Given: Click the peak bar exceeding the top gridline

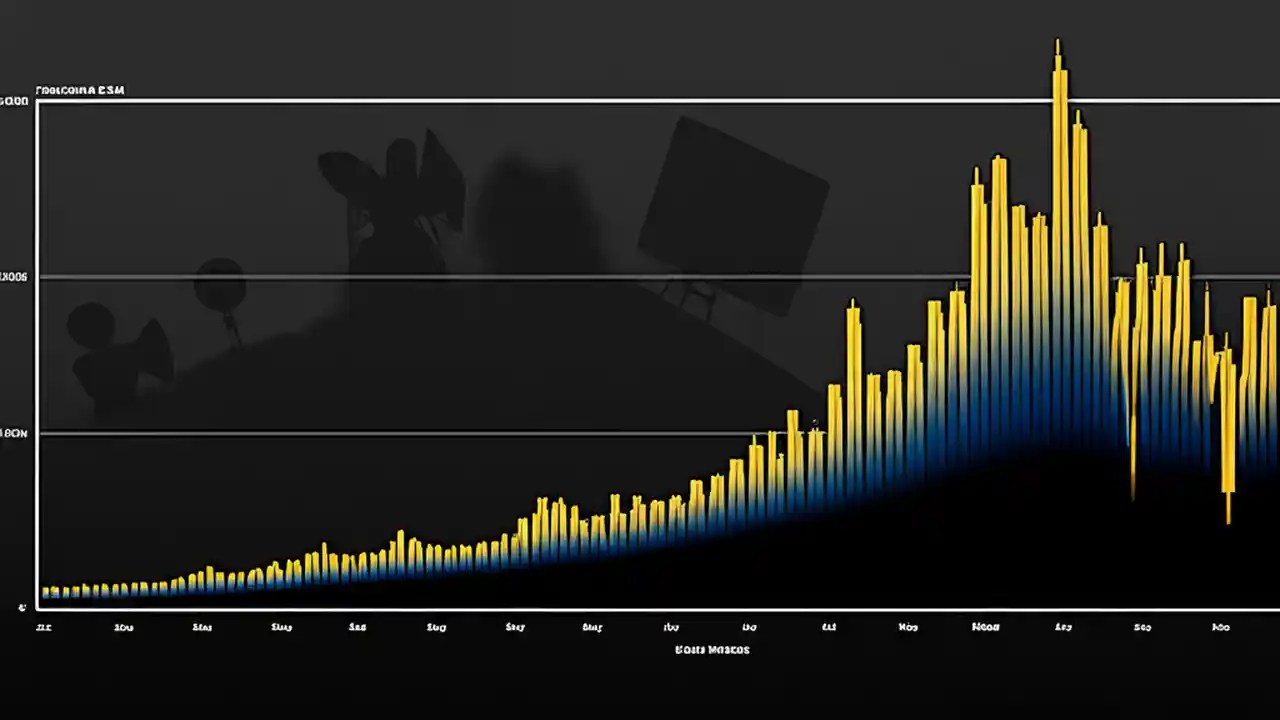Looking at the screenshot, I should (1058, 70).
